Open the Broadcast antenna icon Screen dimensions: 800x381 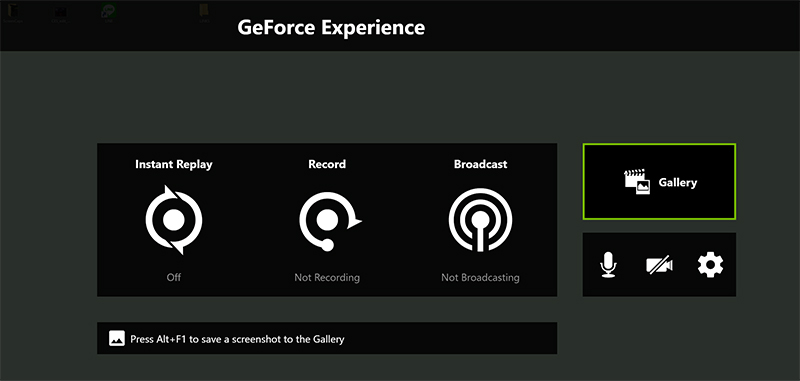pos(480,220)
